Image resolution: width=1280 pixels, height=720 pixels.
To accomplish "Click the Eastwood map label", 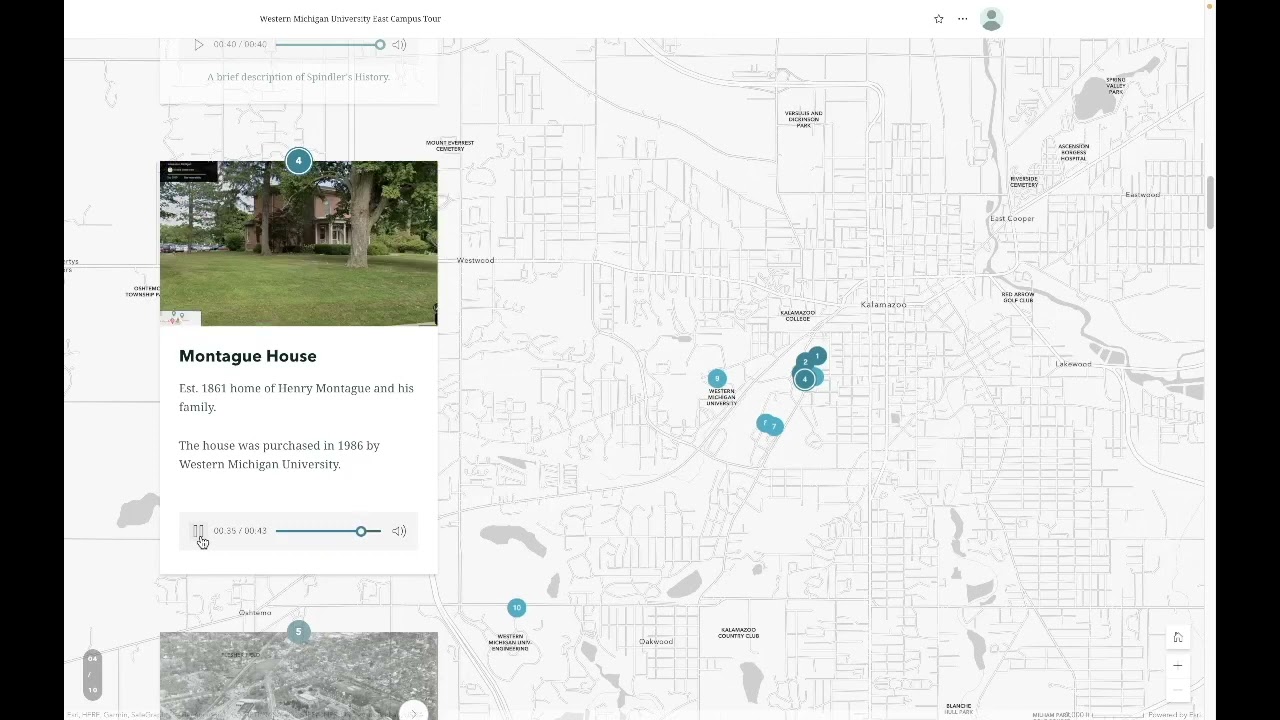I will [x=1143, y=194].
